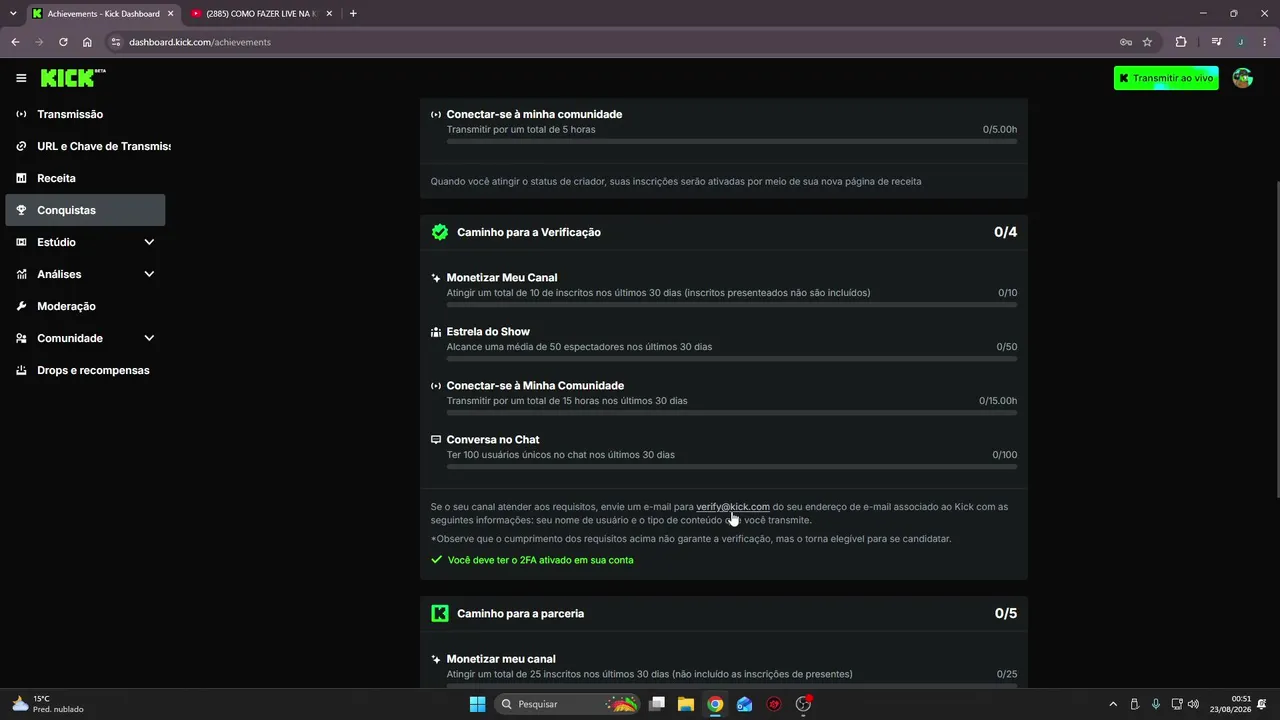Show hidden system tray icons
Image resolution: width=1280 pixels, height=720 pixels.
tap(1113, 704)
